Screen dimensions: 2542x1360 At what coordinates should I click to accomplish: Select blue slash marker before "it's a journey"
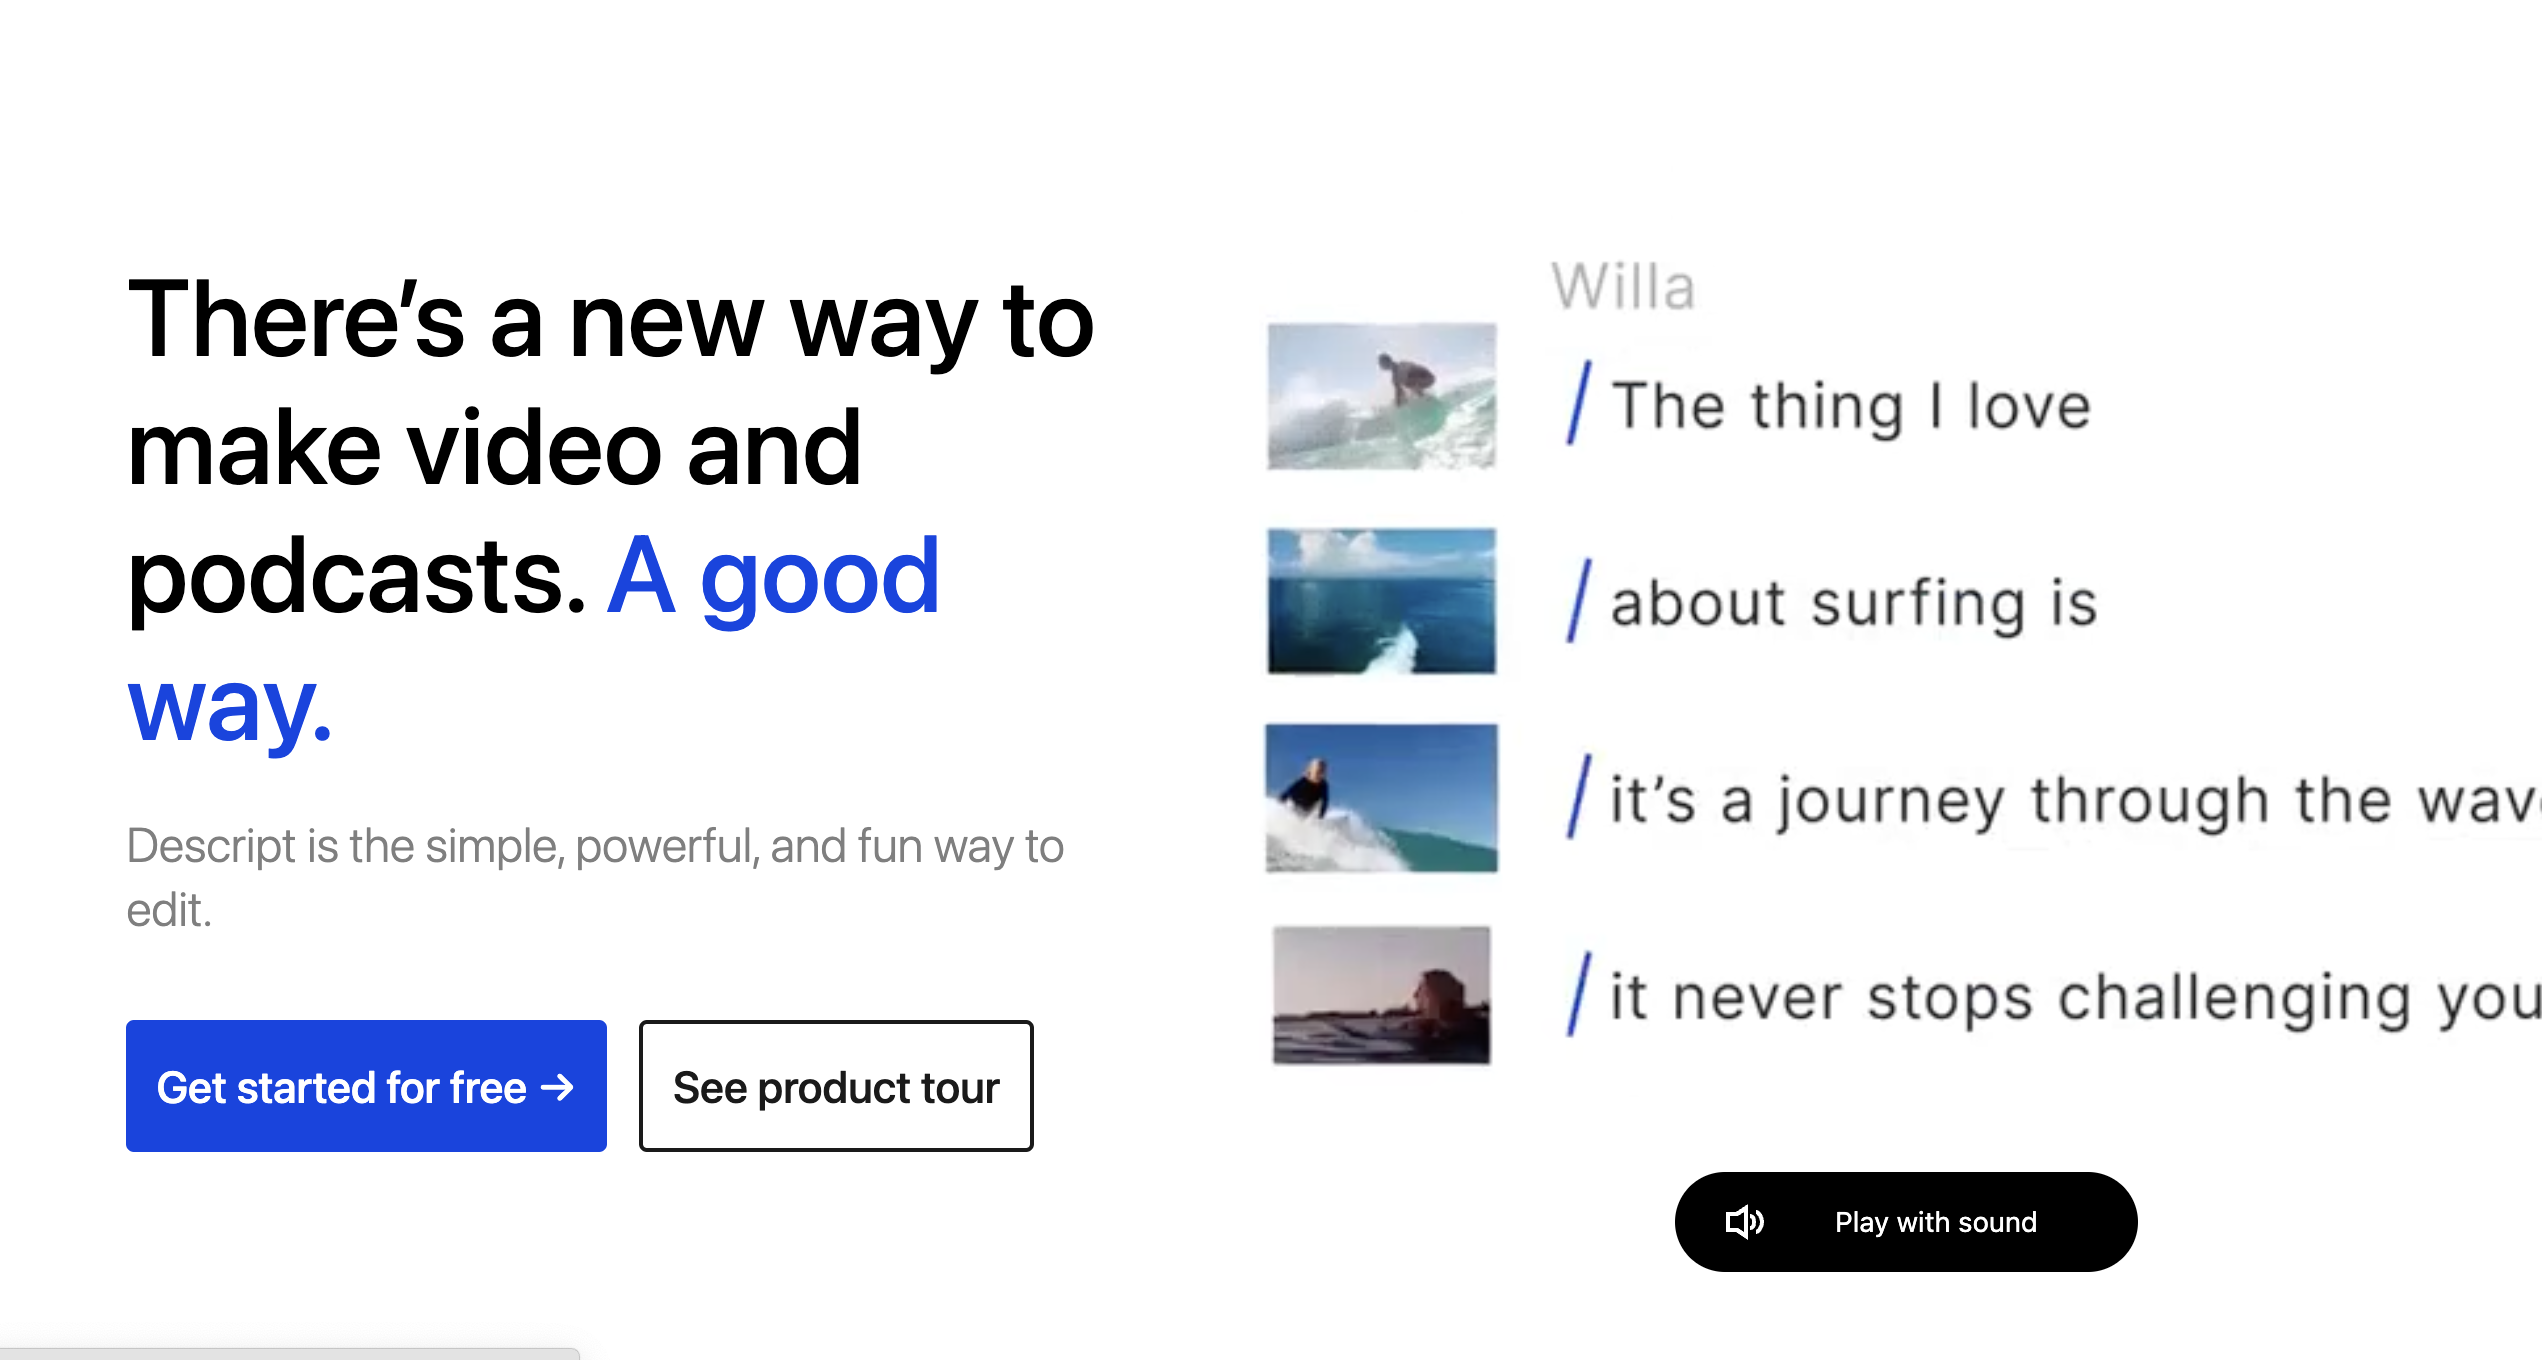1579,797
